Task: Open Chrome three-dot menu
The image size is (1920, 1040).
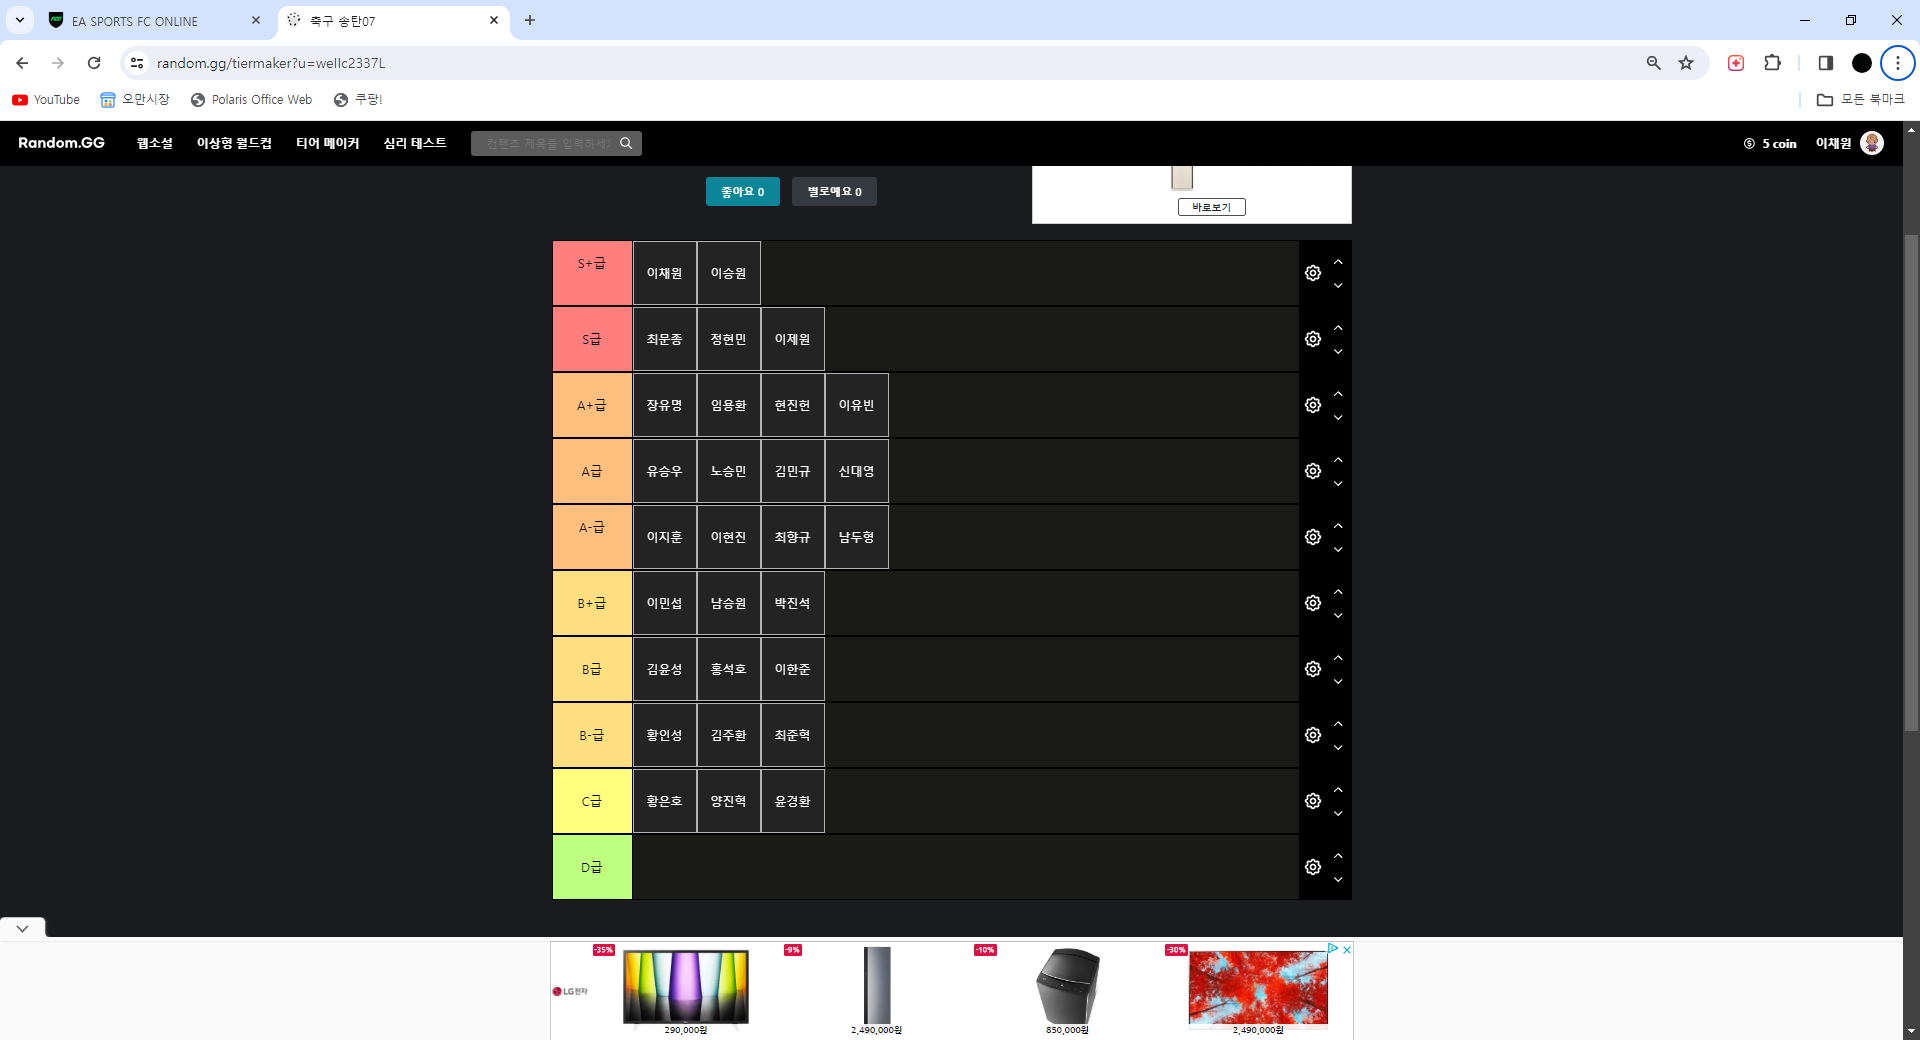Action: (x=1897, y=63)
